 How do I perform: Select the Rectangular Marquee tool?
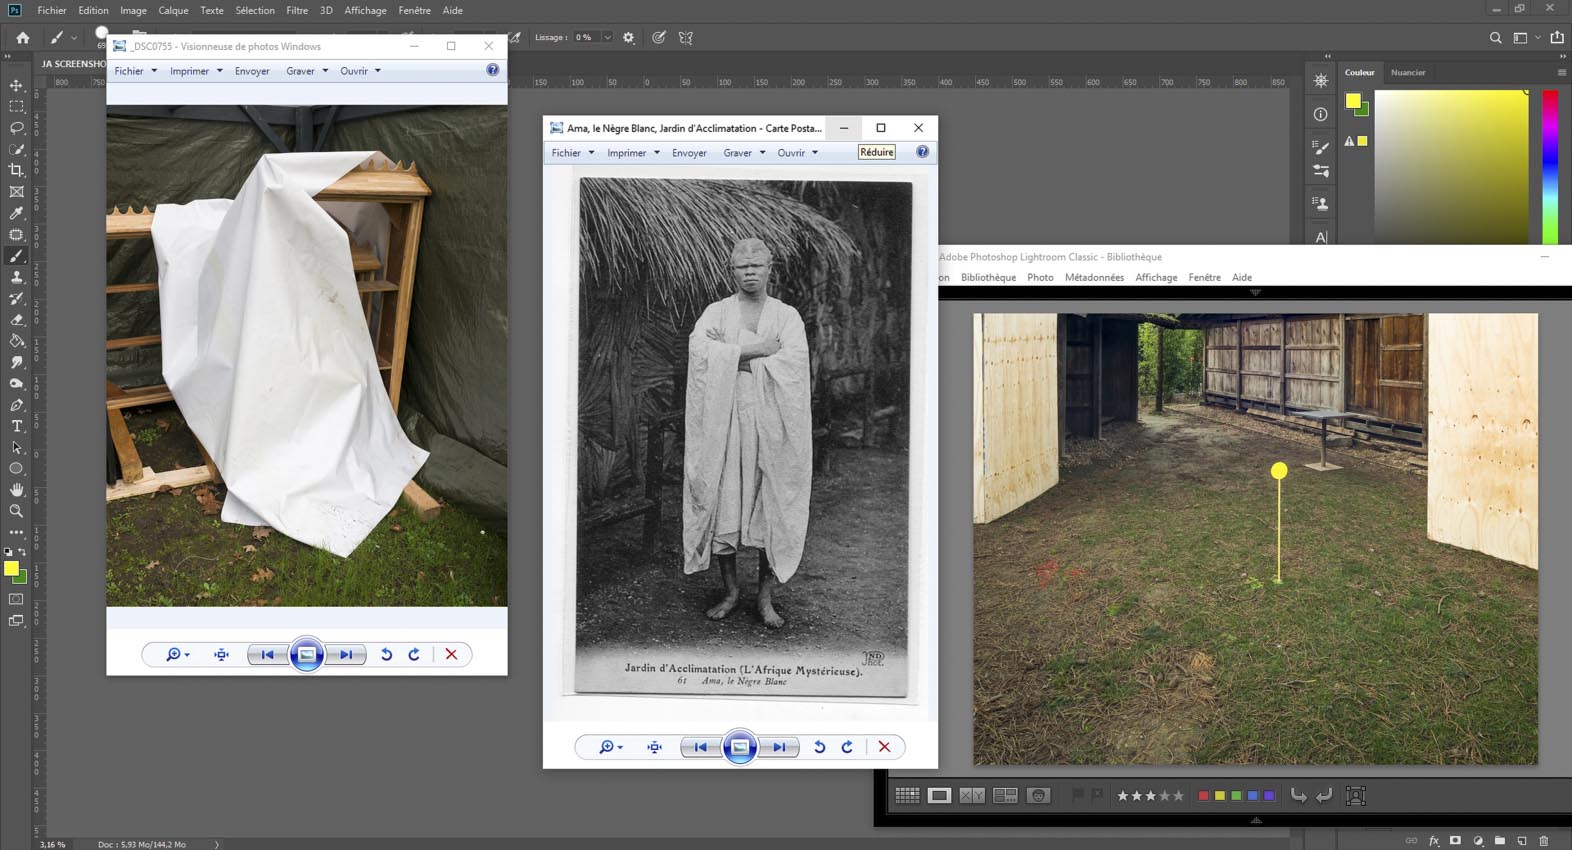coord(16,106)
